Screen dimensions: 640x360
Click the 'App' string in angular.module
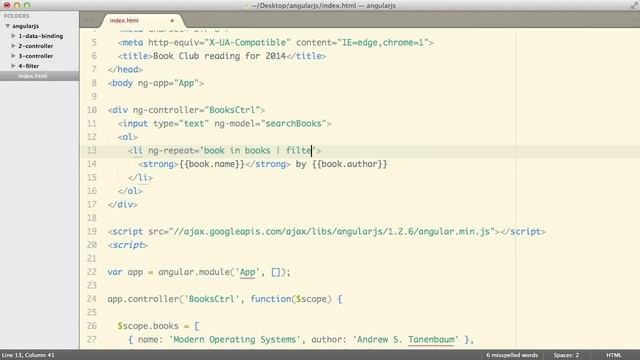click(x=247, y=272)
